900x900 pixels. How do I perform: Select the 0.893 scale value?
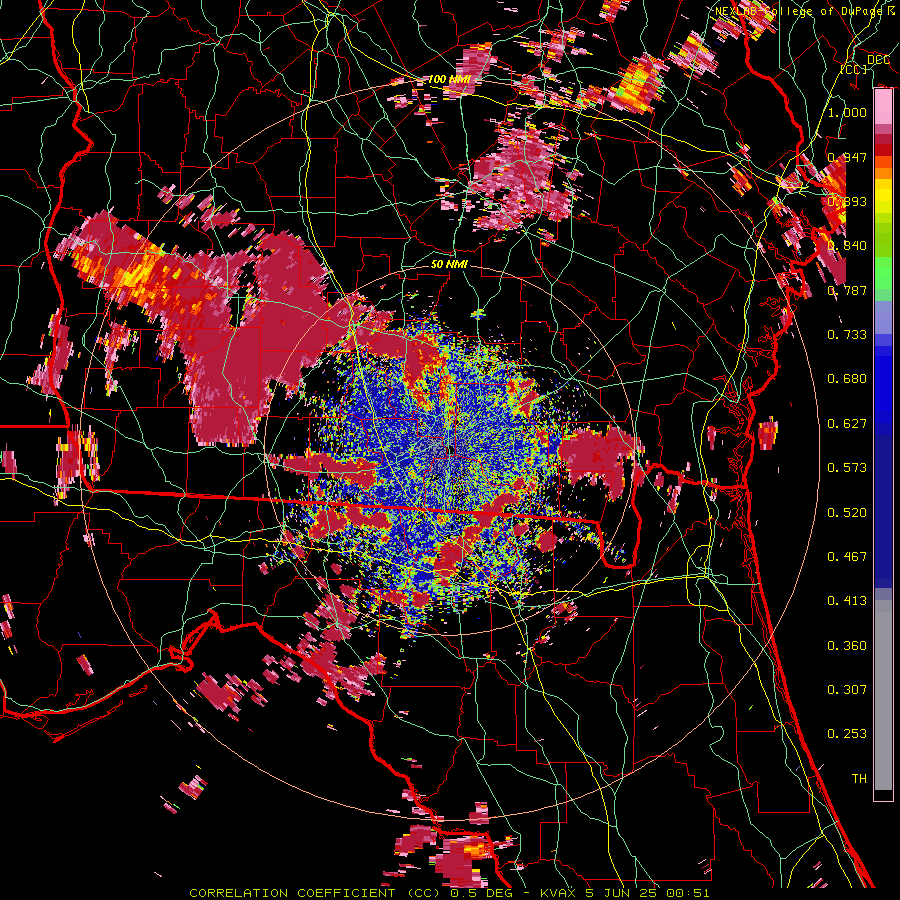coord(847,201)
